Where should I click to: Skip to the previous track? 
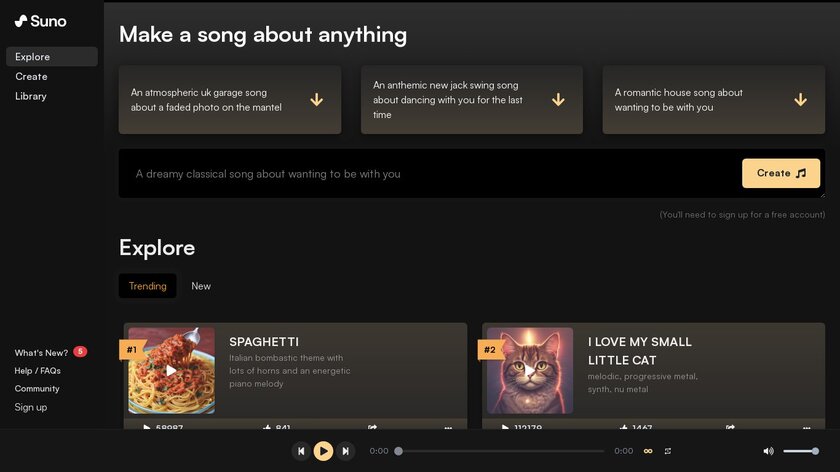[301, 451]
